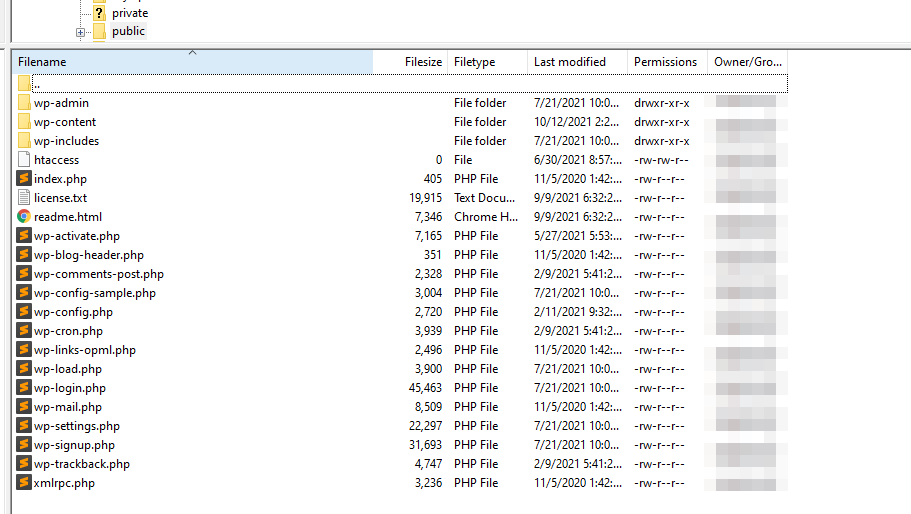Select the wp-config.php file name

pyautogui.click(x=73, y=312)
